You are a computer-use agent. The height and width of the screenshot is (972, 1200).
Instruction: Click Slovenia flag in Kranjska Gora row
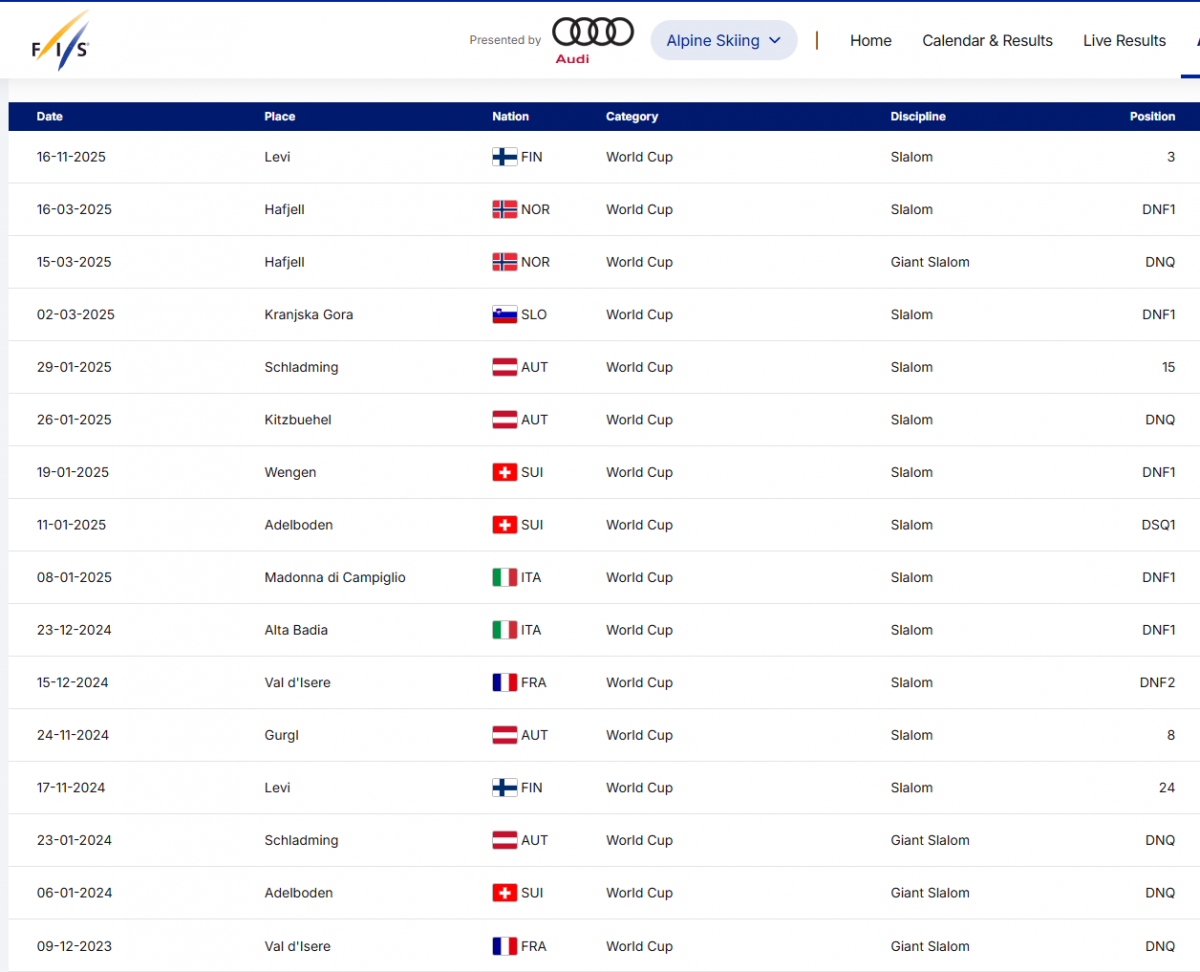tap(505, 315)
